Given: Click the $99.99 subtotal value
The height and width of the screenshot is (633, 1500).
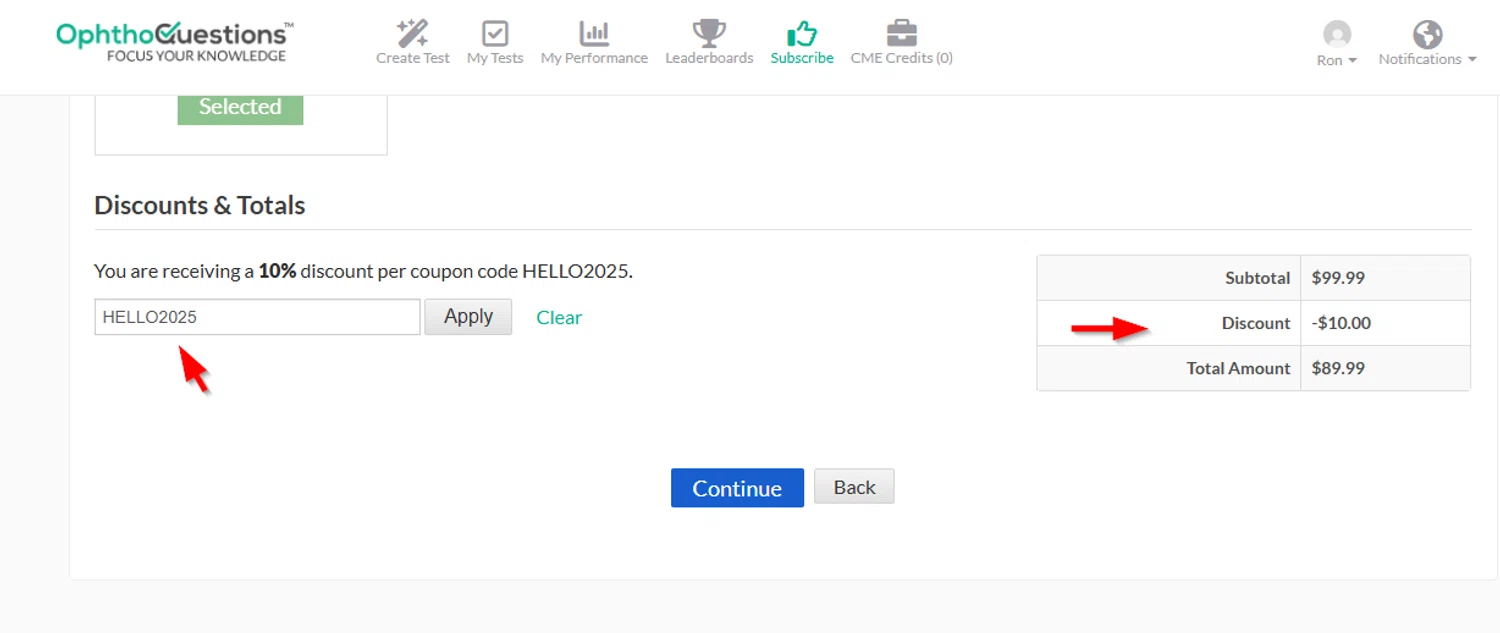Looking at the screenshot, I should tap(1338, 278).
